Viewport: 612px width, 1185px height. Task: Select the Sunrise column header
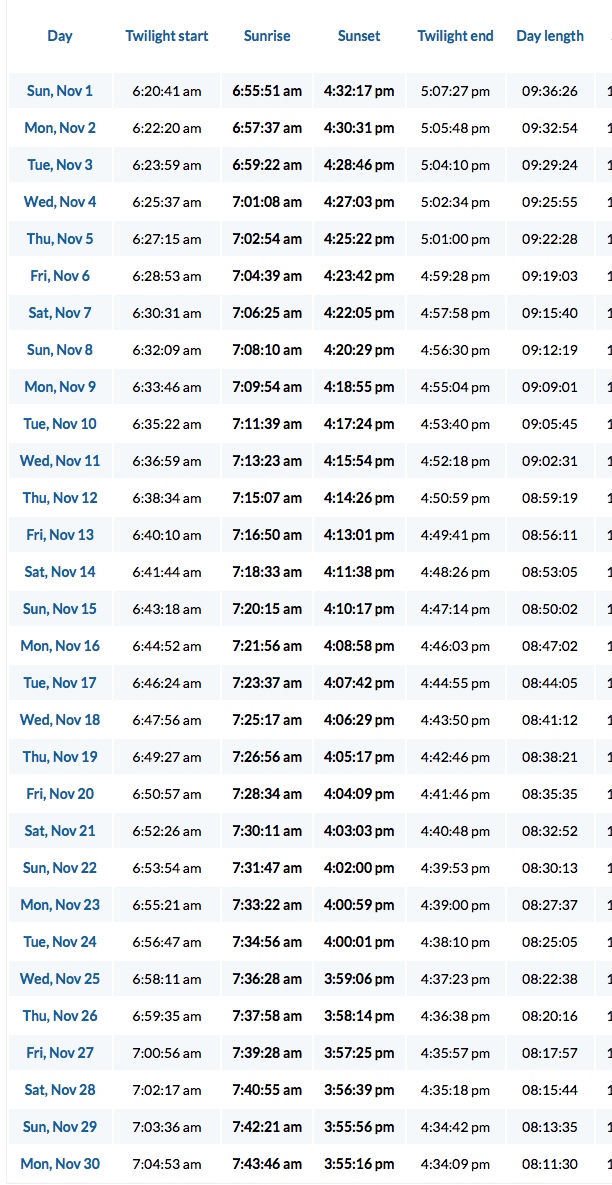click(x=267, y=36)
